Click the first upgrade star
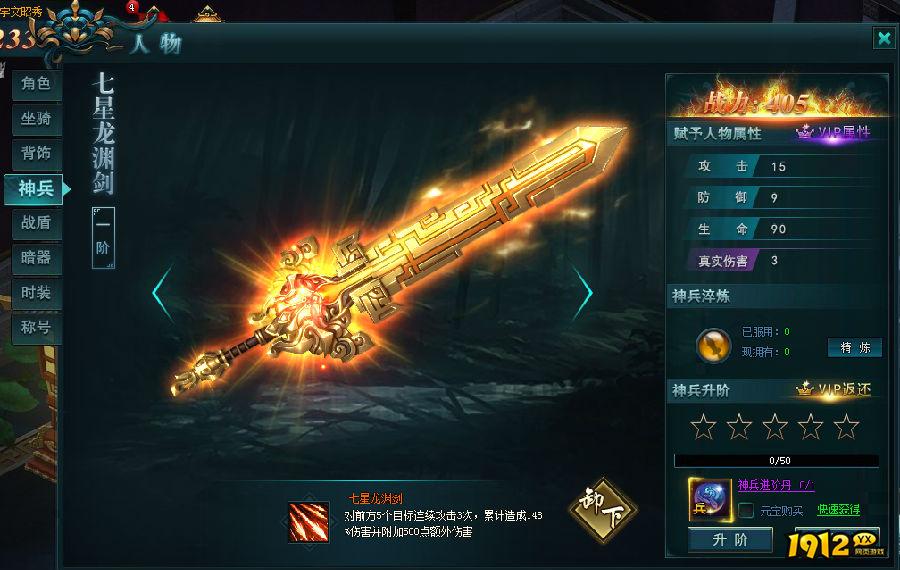Viewport: 900px width, 570px height. [703, 426]
